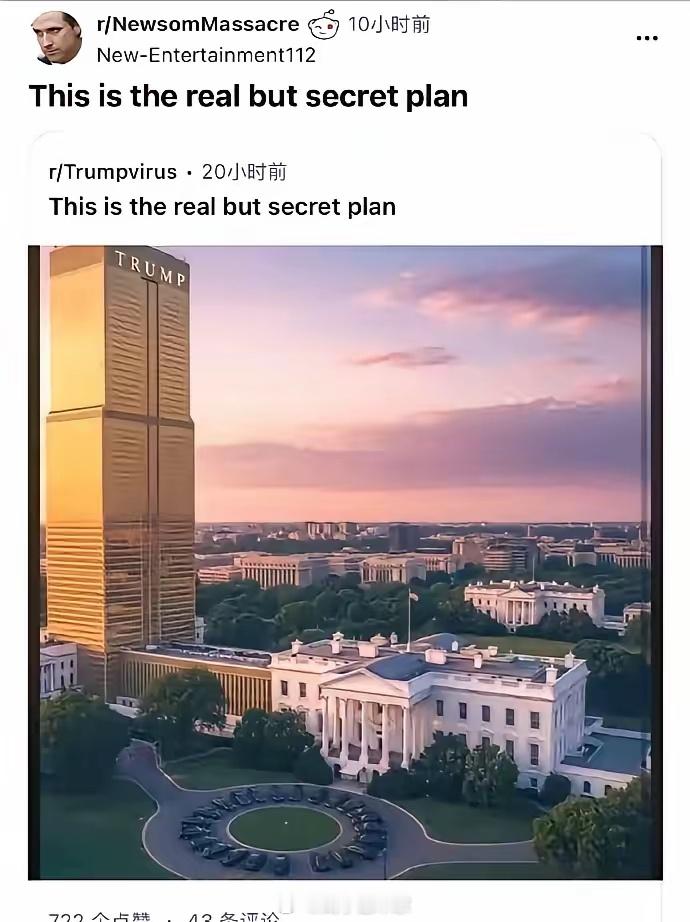This screenshot has width=690, height=922.
Task: Open the r/NewsomMassacre subreddit
Action: (198, 25)
